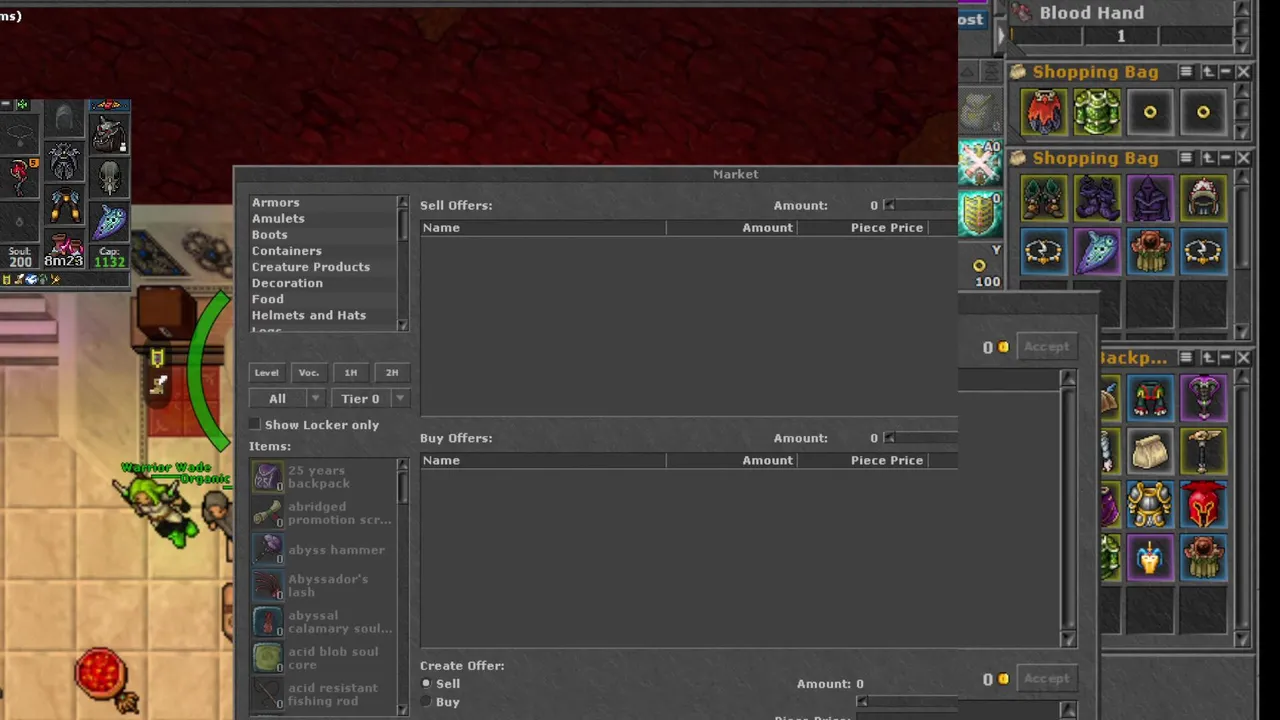
Task: Go up one level in Backpack container
Action: point(1208,357)
